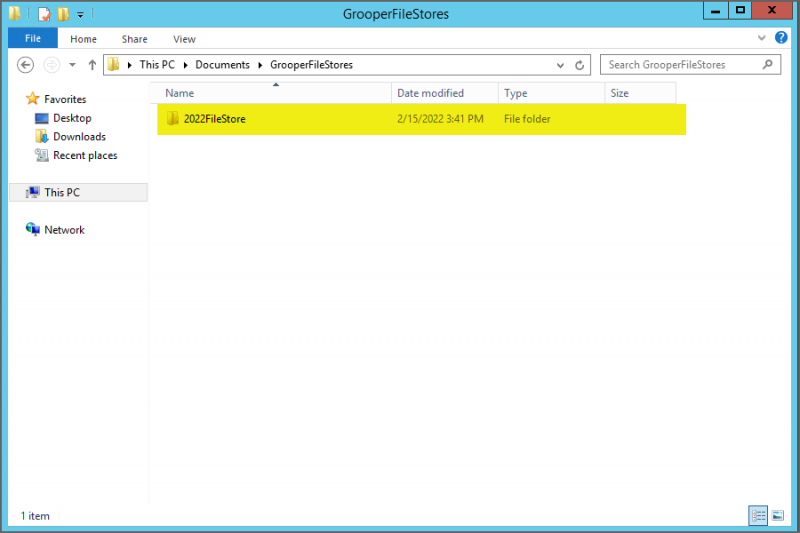Select This PC in the navigation pane

[x=79, y=192]
